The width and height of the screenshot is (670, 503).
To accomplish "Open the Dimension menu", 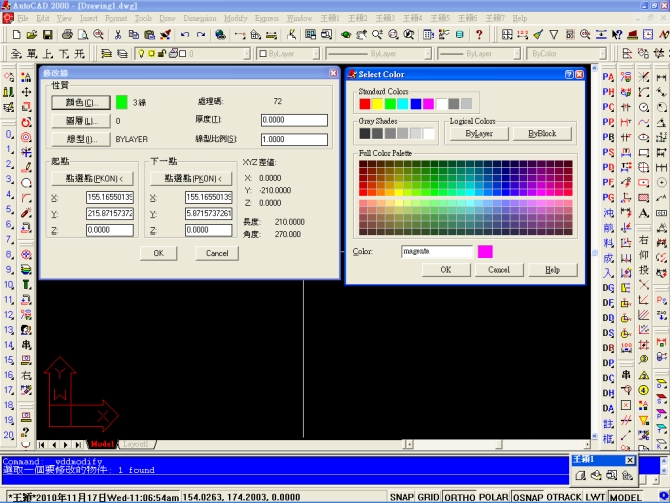I will (x=200, y=18).
